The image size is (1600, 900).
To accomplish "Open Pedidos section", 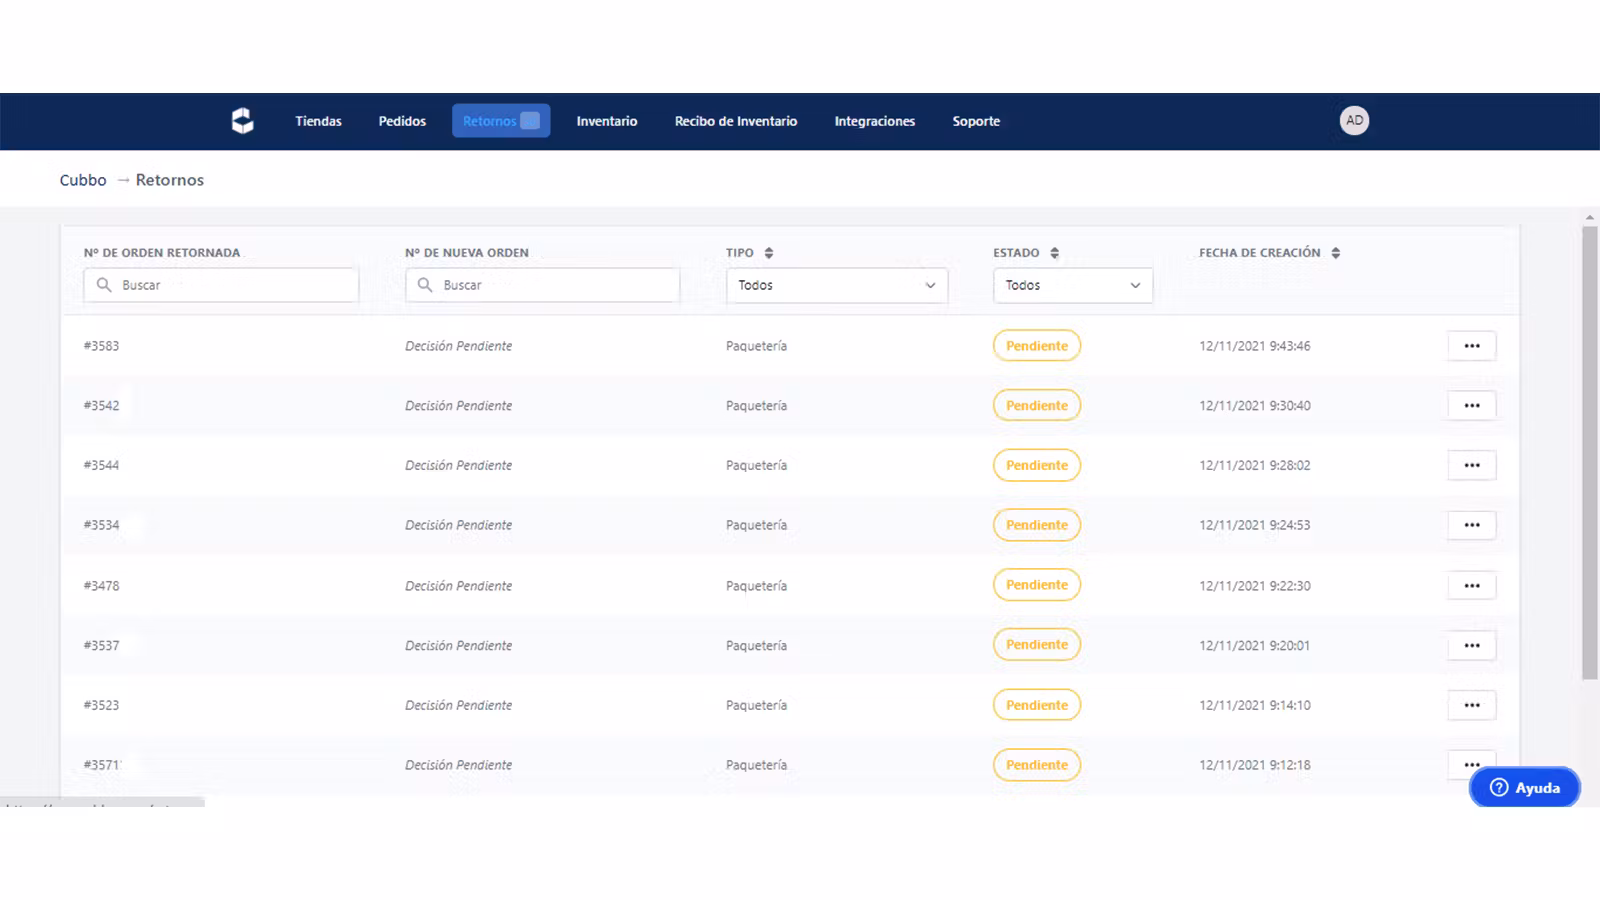I will (x=402, y=121).
